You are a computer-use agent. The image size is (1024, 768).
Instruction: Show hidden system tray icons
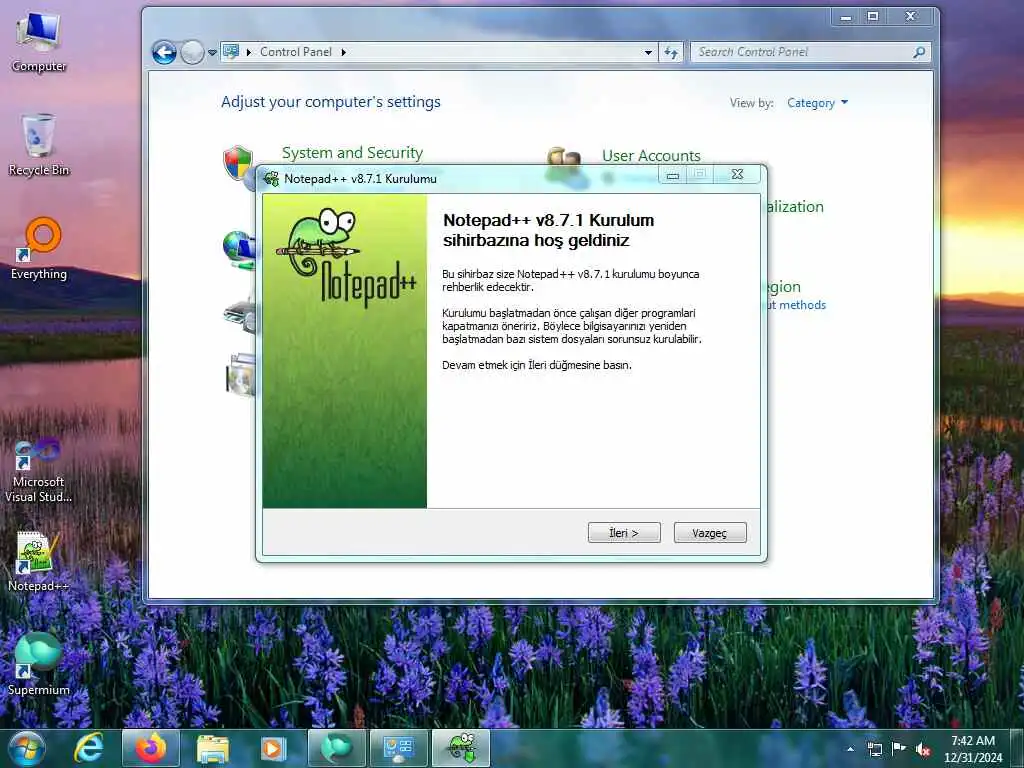click(850, 749)
